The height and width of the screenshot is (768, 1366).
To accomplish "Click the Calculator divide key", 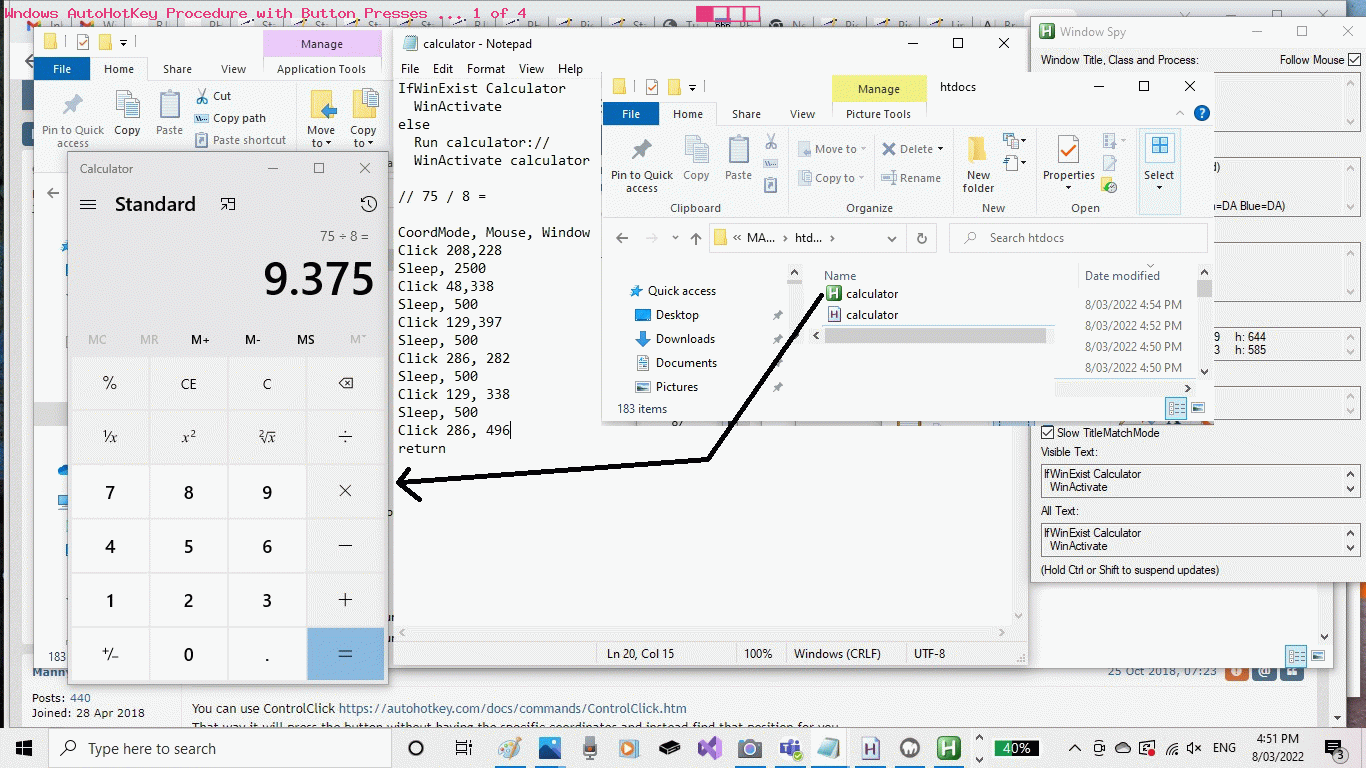I will (345, 437).
